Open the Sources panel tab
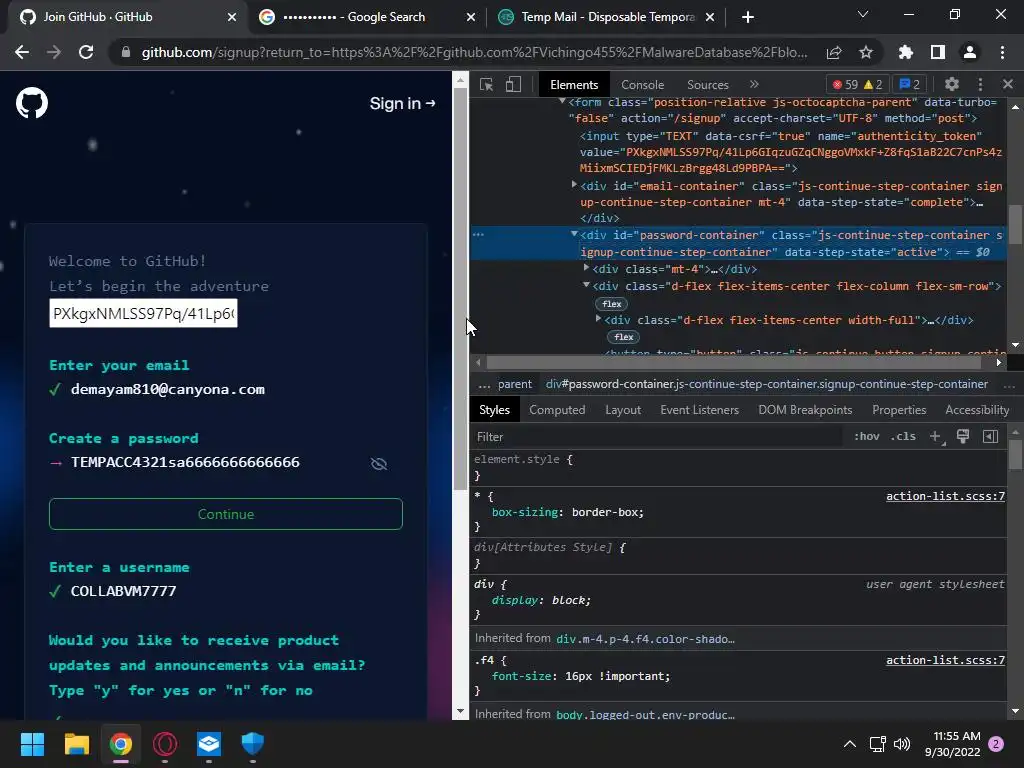1024x768 pixels. [708, 84]
